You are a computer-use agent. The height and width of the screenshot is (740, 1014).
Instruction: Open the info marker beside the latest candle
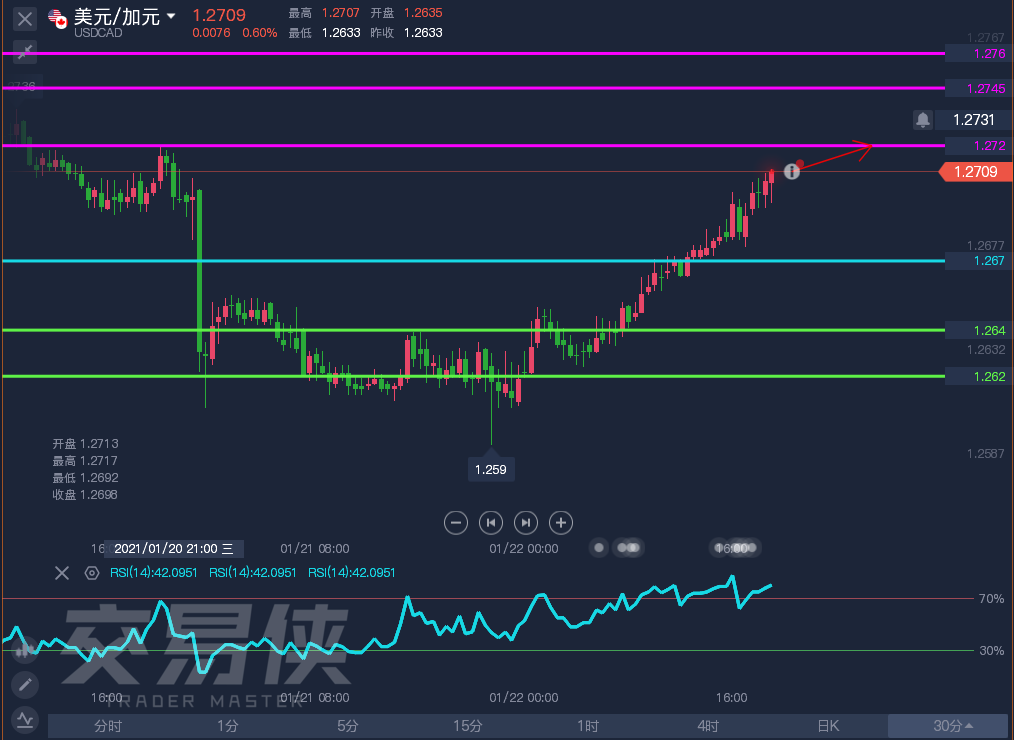[x=792, y=171]
